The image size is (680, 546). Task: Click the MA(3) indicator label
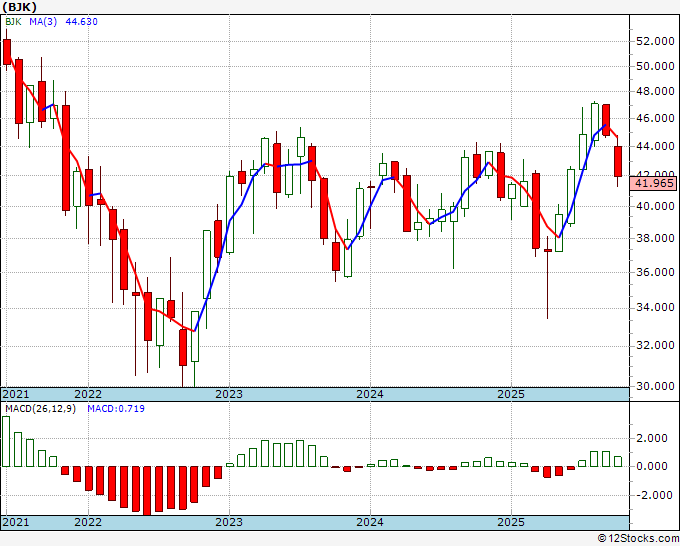[x=43, y=22]
